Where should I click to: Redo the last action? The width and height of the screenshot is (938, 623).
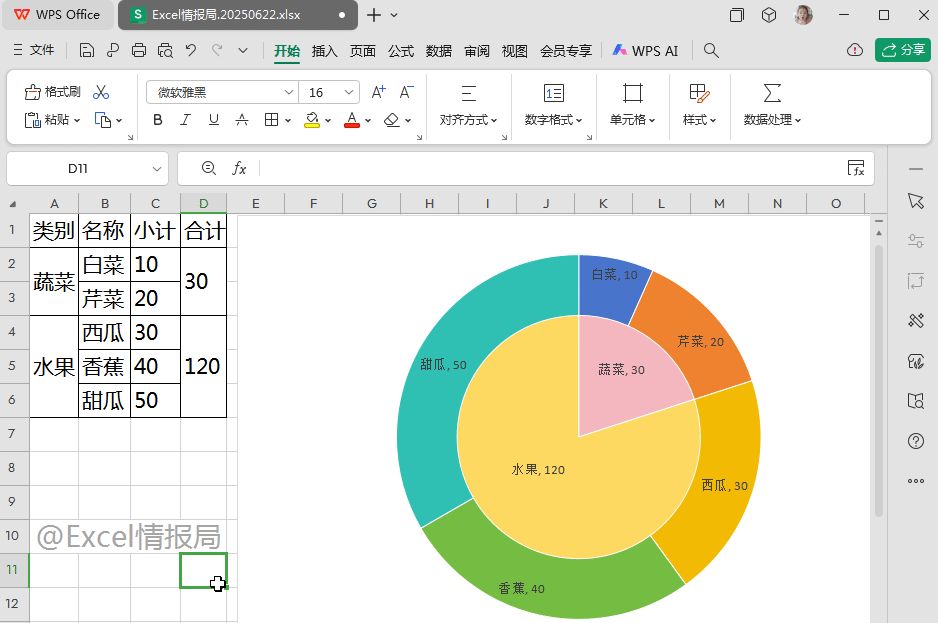(x=217, y=50)
